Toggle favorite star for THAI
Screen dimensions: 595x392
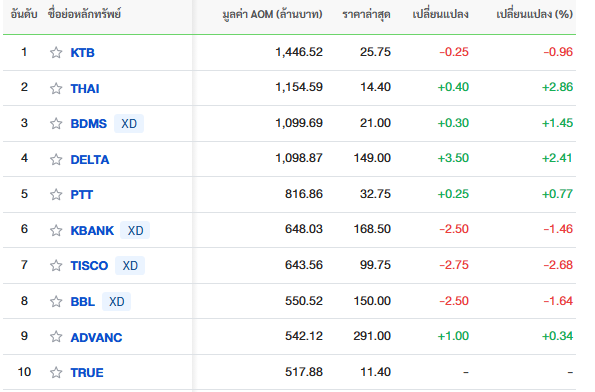[56, 88]
